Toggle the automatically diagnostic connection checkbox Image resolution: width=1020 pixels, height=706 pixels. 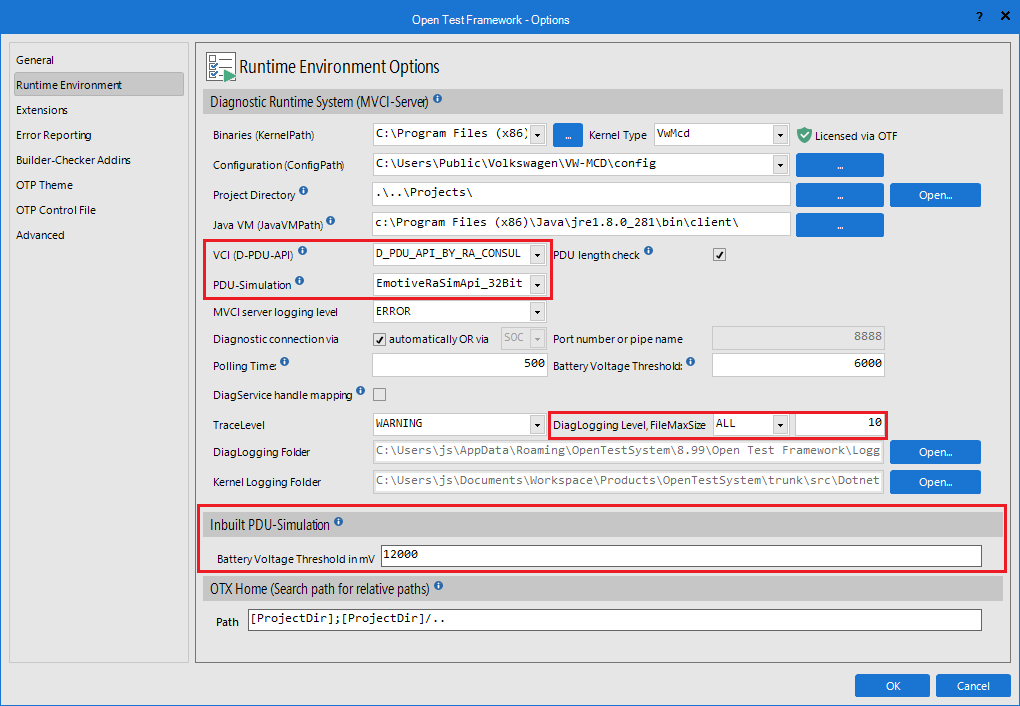pyautogui.click(x=380, y=339)
